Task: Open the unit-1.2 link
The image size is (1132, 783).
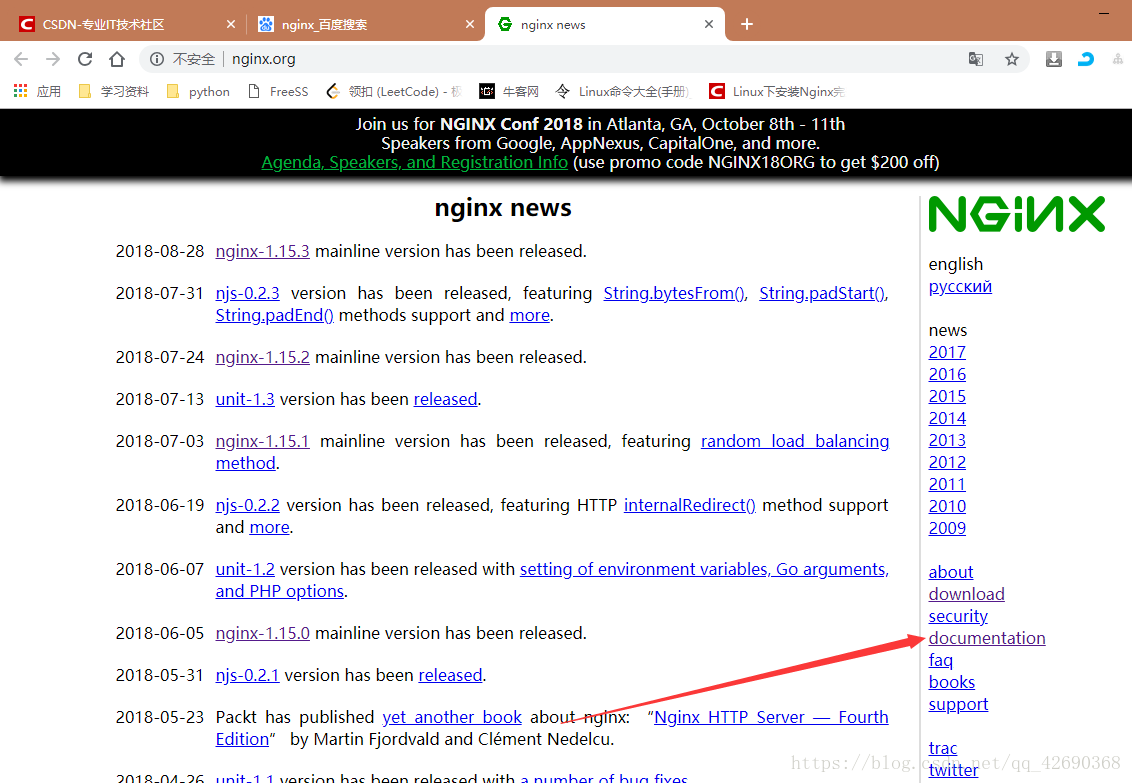Action: click(x=245, y=569)
